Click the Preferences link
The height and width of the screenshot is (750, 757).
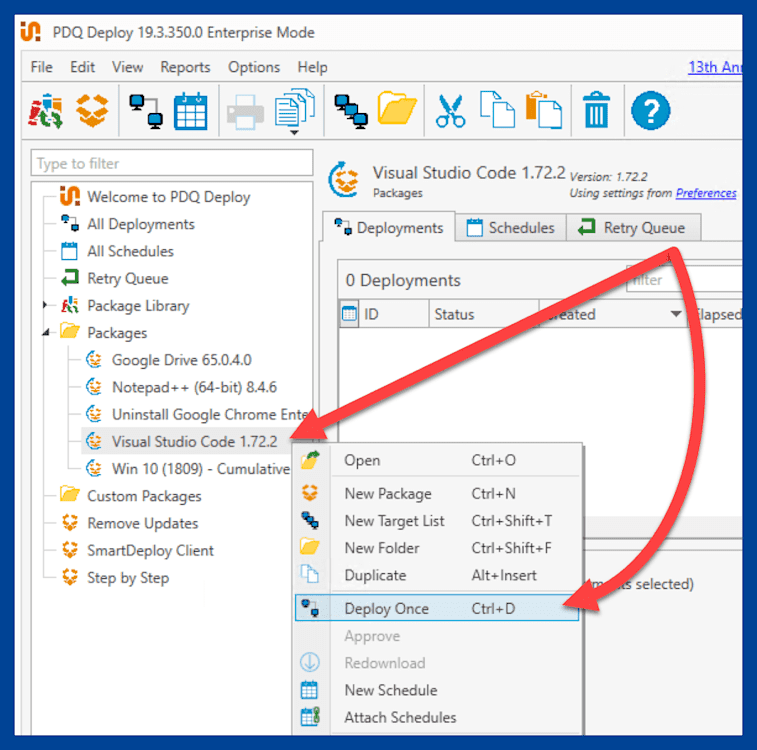pyautogui.click(x=706, y=193)
